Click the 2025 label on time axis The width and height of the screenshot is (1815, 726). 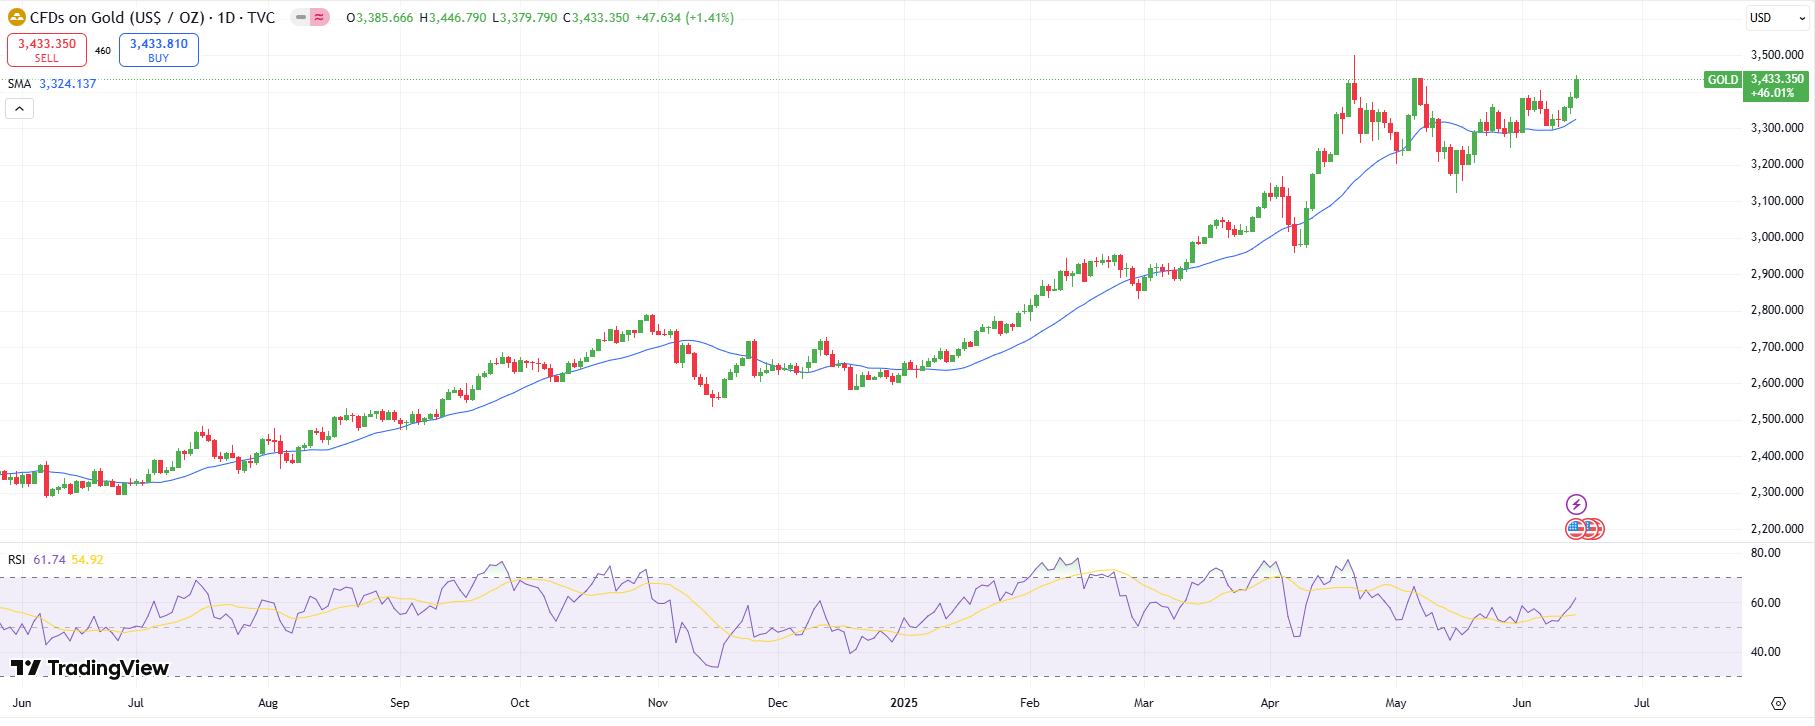coord(904,703)
